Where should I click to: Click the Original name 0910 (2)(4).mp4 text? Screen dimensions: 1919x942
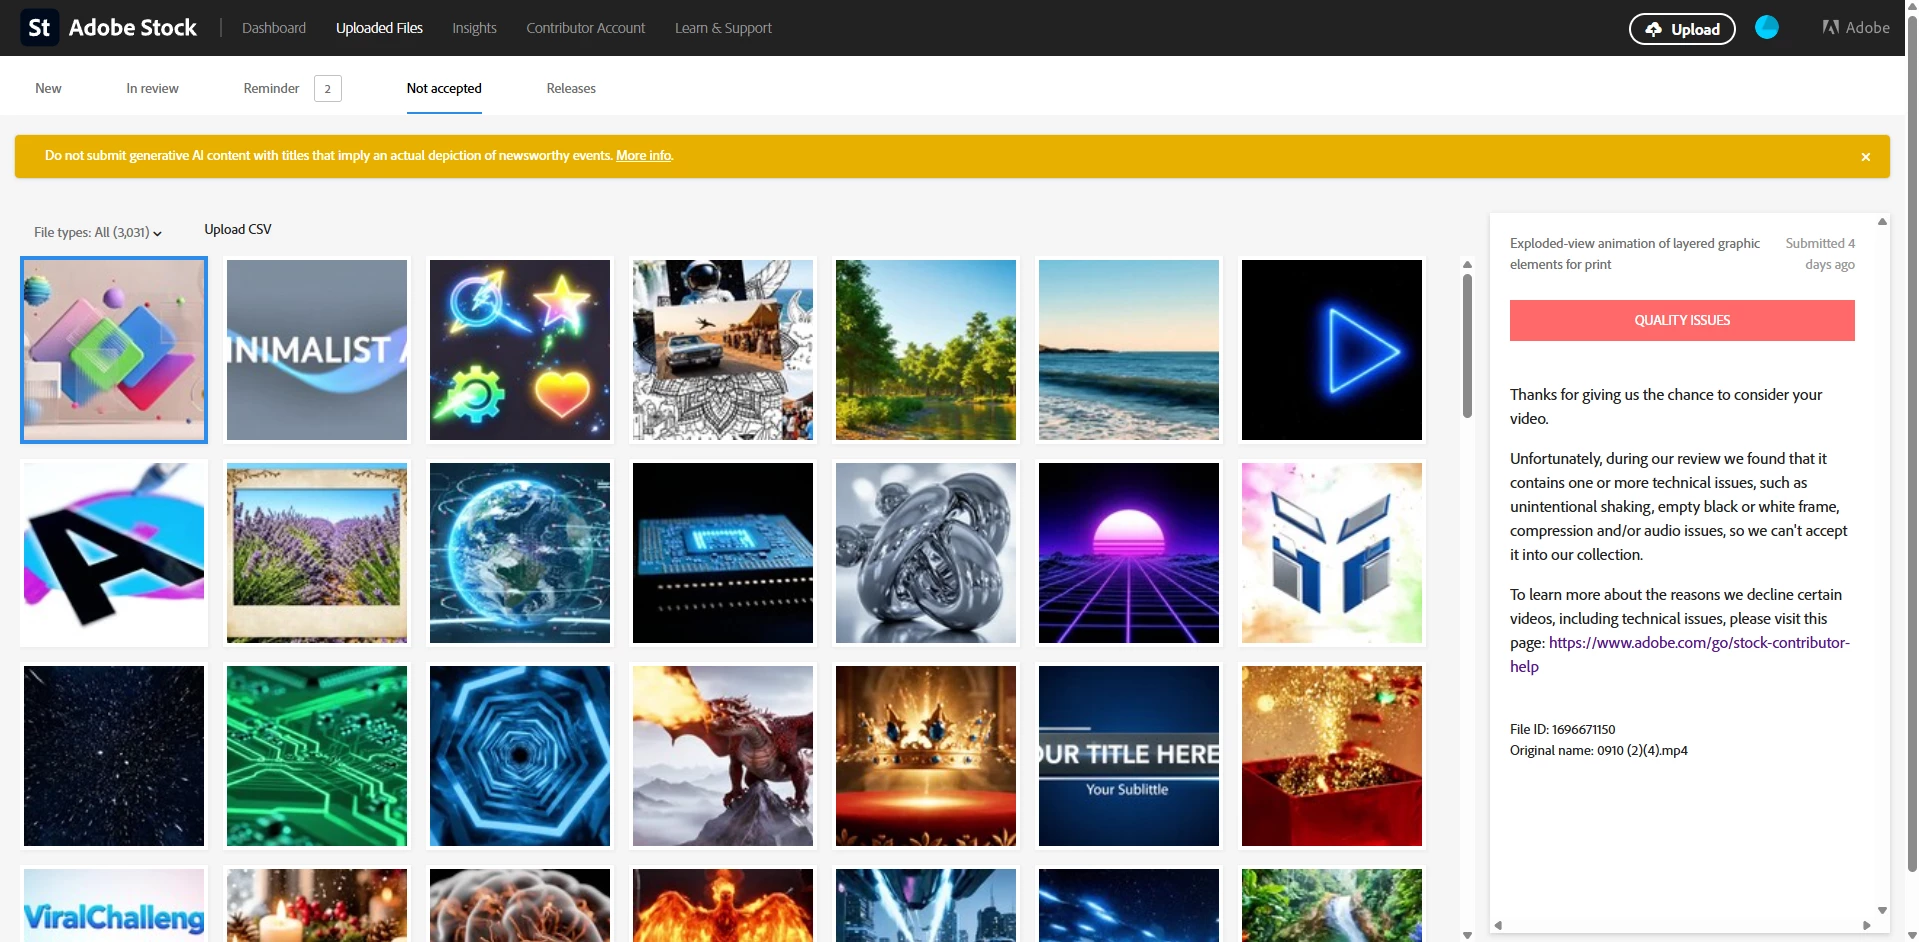click(1598, 750)
